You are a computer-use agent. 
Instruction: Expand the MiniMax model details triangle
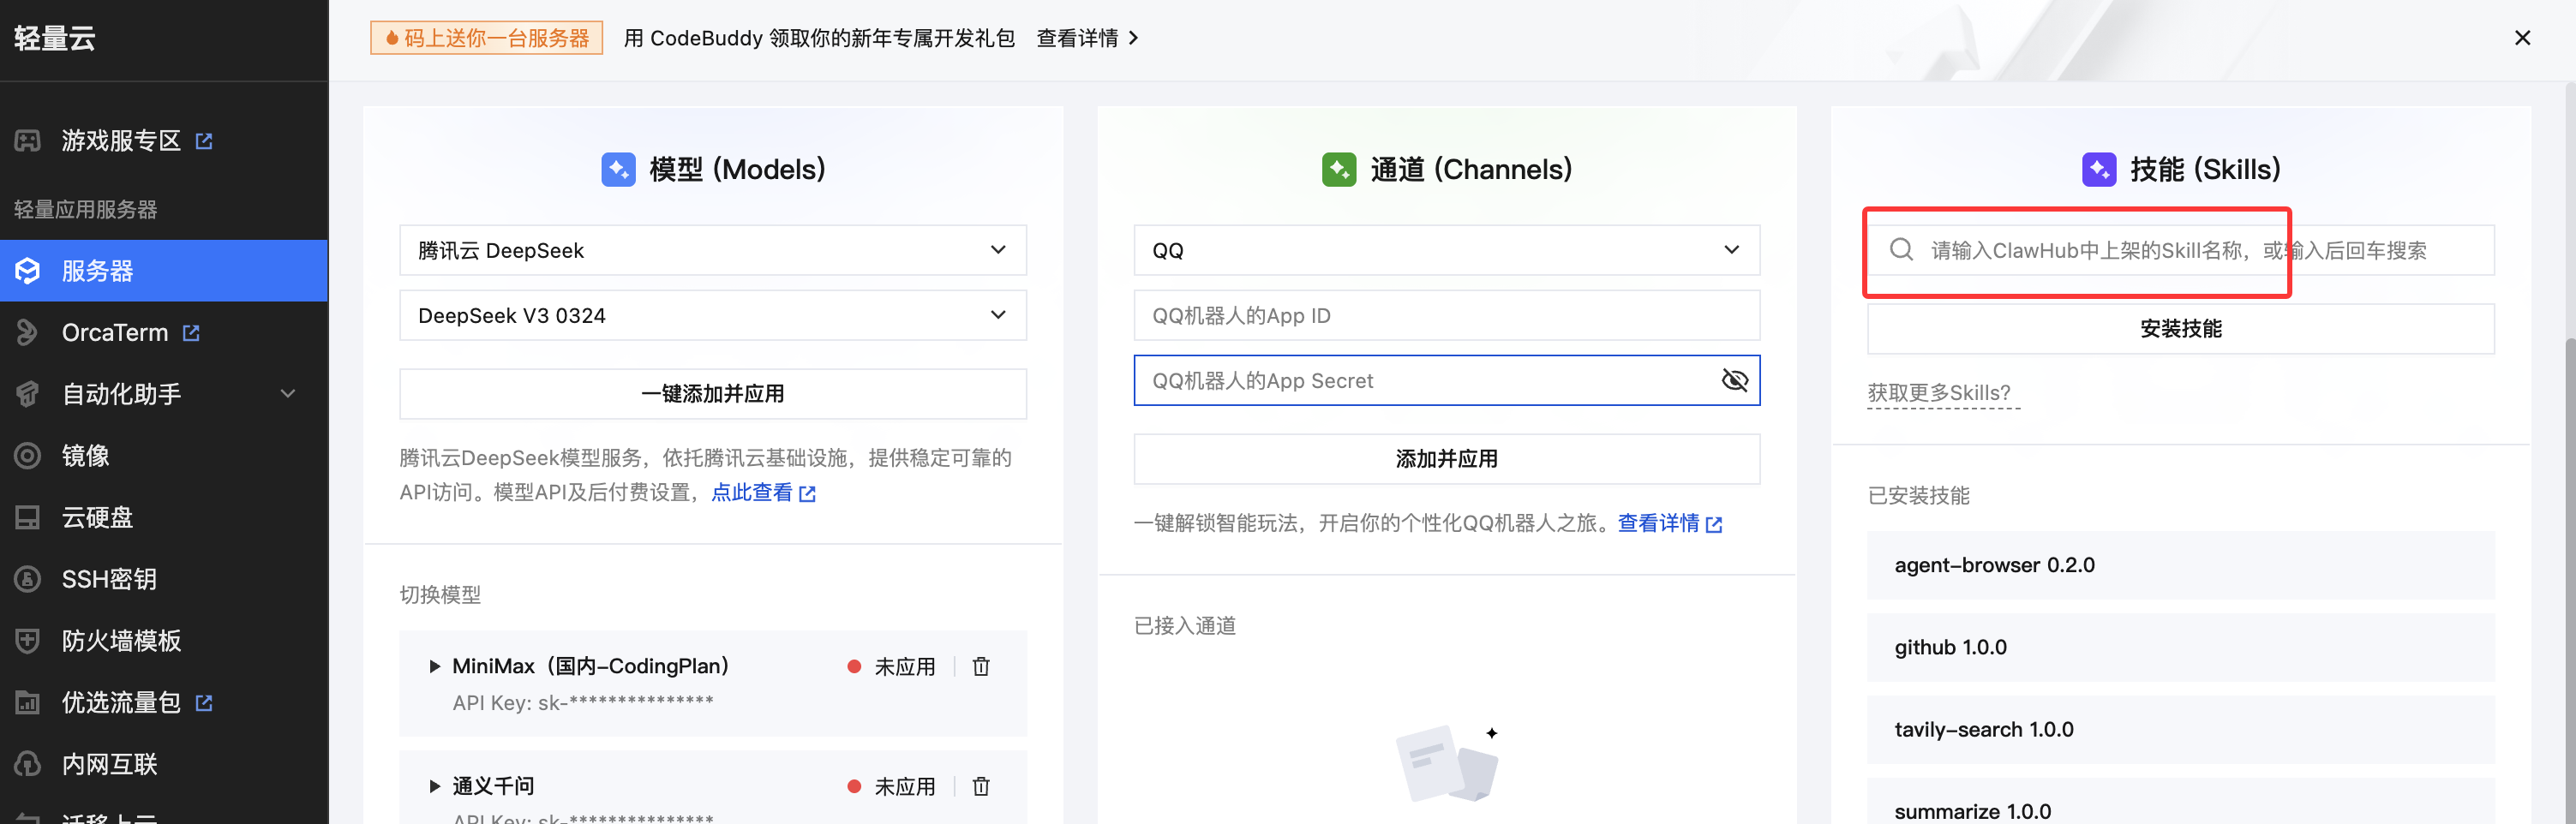coord(434,667)
